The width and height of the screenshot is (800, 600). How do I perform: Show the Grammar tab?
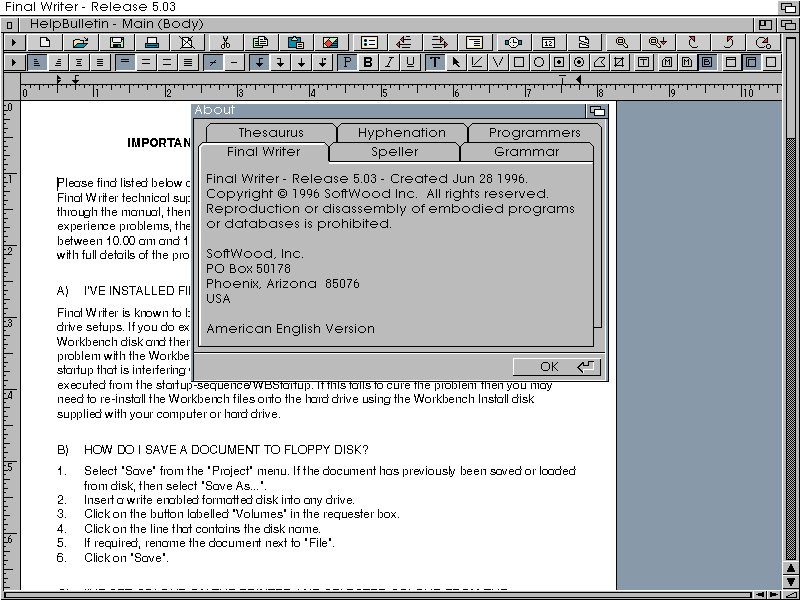point(527,152)
